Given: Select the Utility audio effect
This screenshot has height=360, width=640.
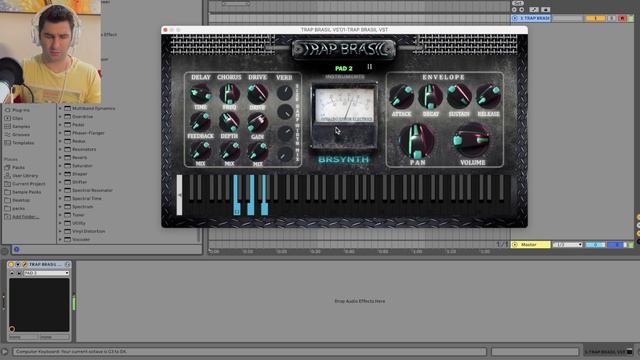Looking at the screenshot, I should [75, 223].
